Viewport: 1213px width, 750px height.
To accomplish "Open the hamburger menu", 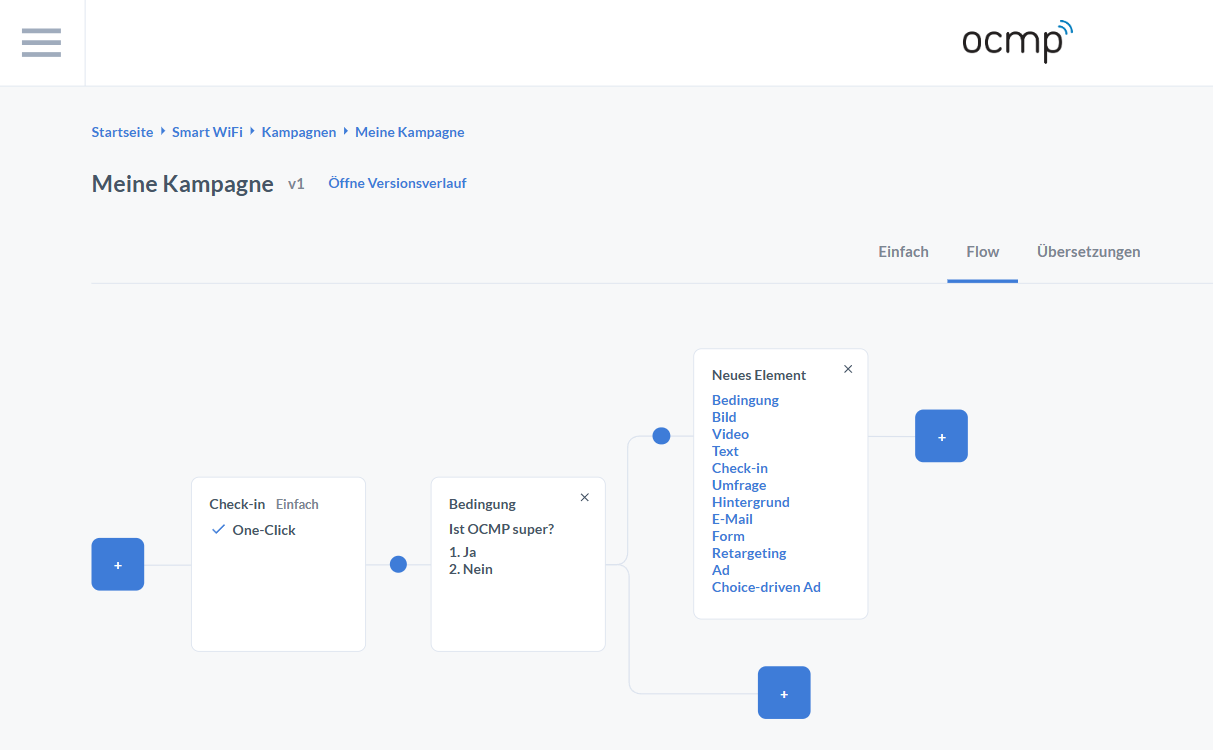I will tap(41, 43).
